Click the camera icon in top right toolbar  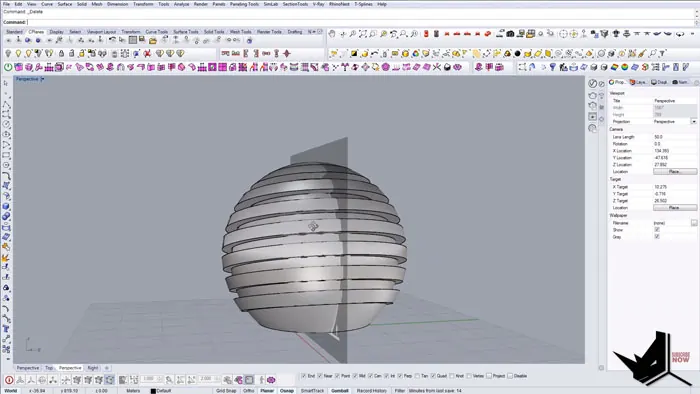[510, 33]
